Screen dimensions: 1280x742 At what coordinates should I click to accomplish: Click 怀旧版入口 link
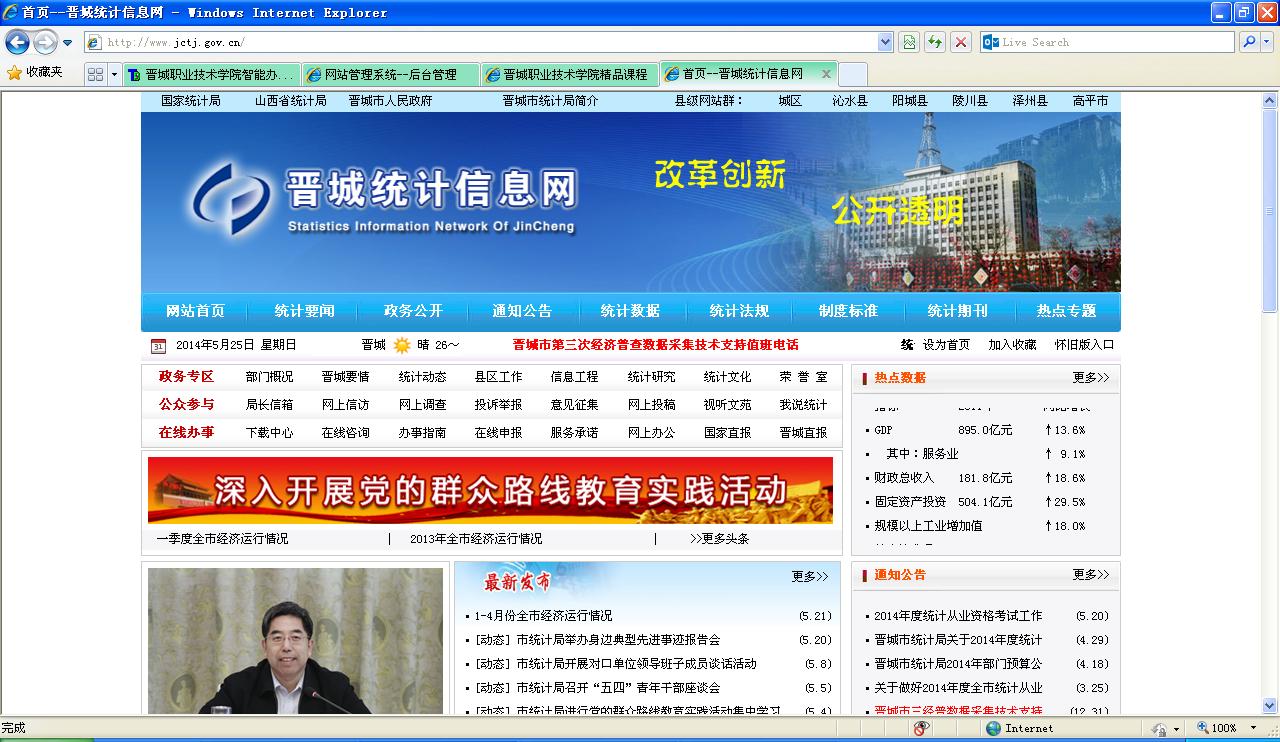coord(1084,345)
